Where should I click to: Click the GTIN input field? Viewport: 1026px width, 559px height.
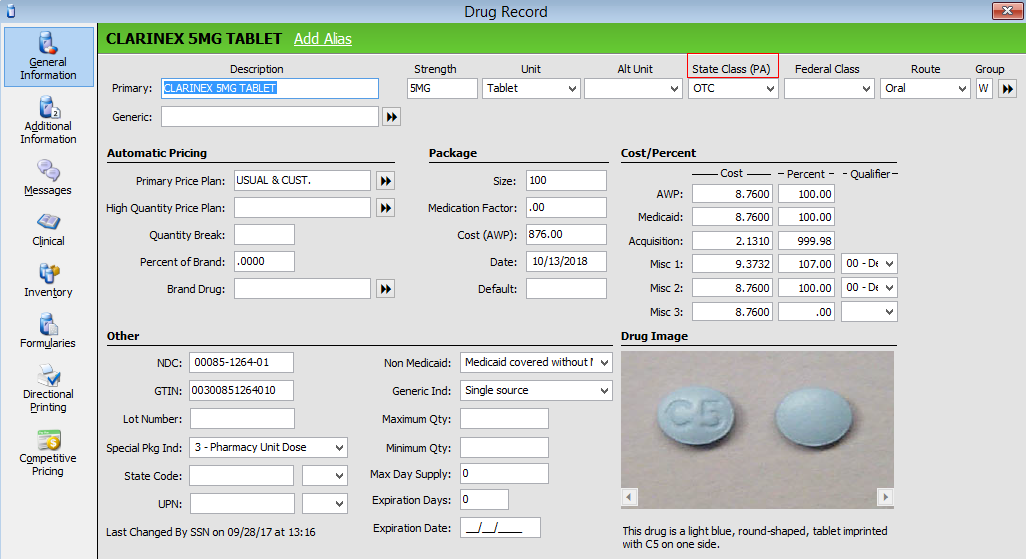[x=241, y=391]
